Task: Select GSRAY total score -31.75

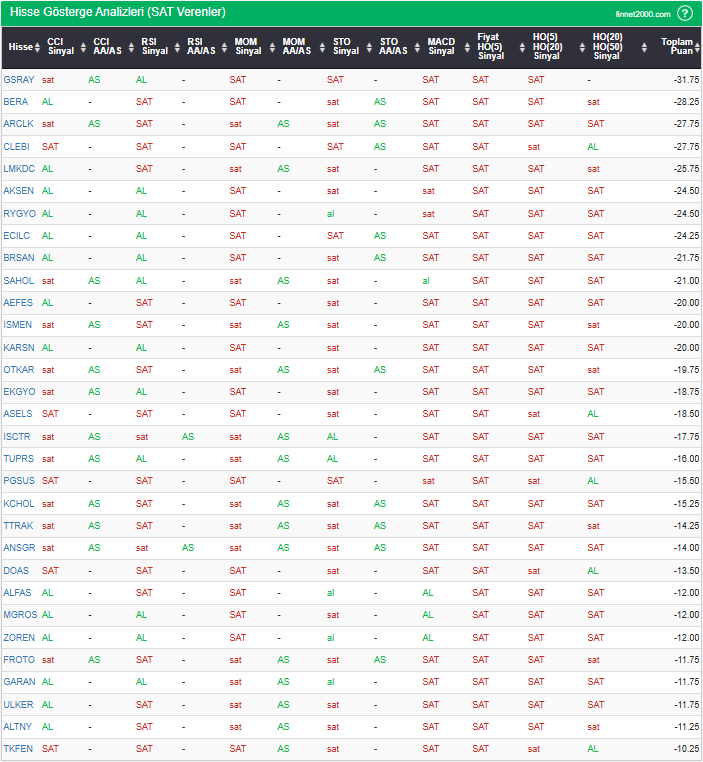Action: click(x=686, y=80)
